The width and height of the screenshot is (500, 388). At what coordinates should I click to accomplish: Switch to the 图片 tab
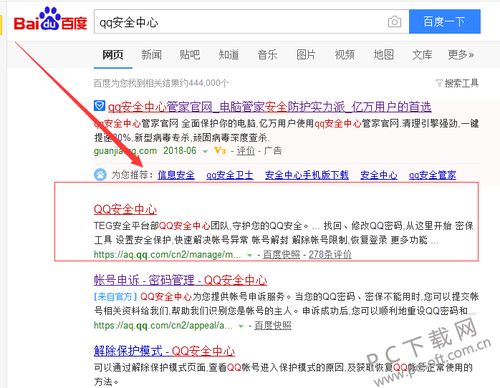coord(306,54)
